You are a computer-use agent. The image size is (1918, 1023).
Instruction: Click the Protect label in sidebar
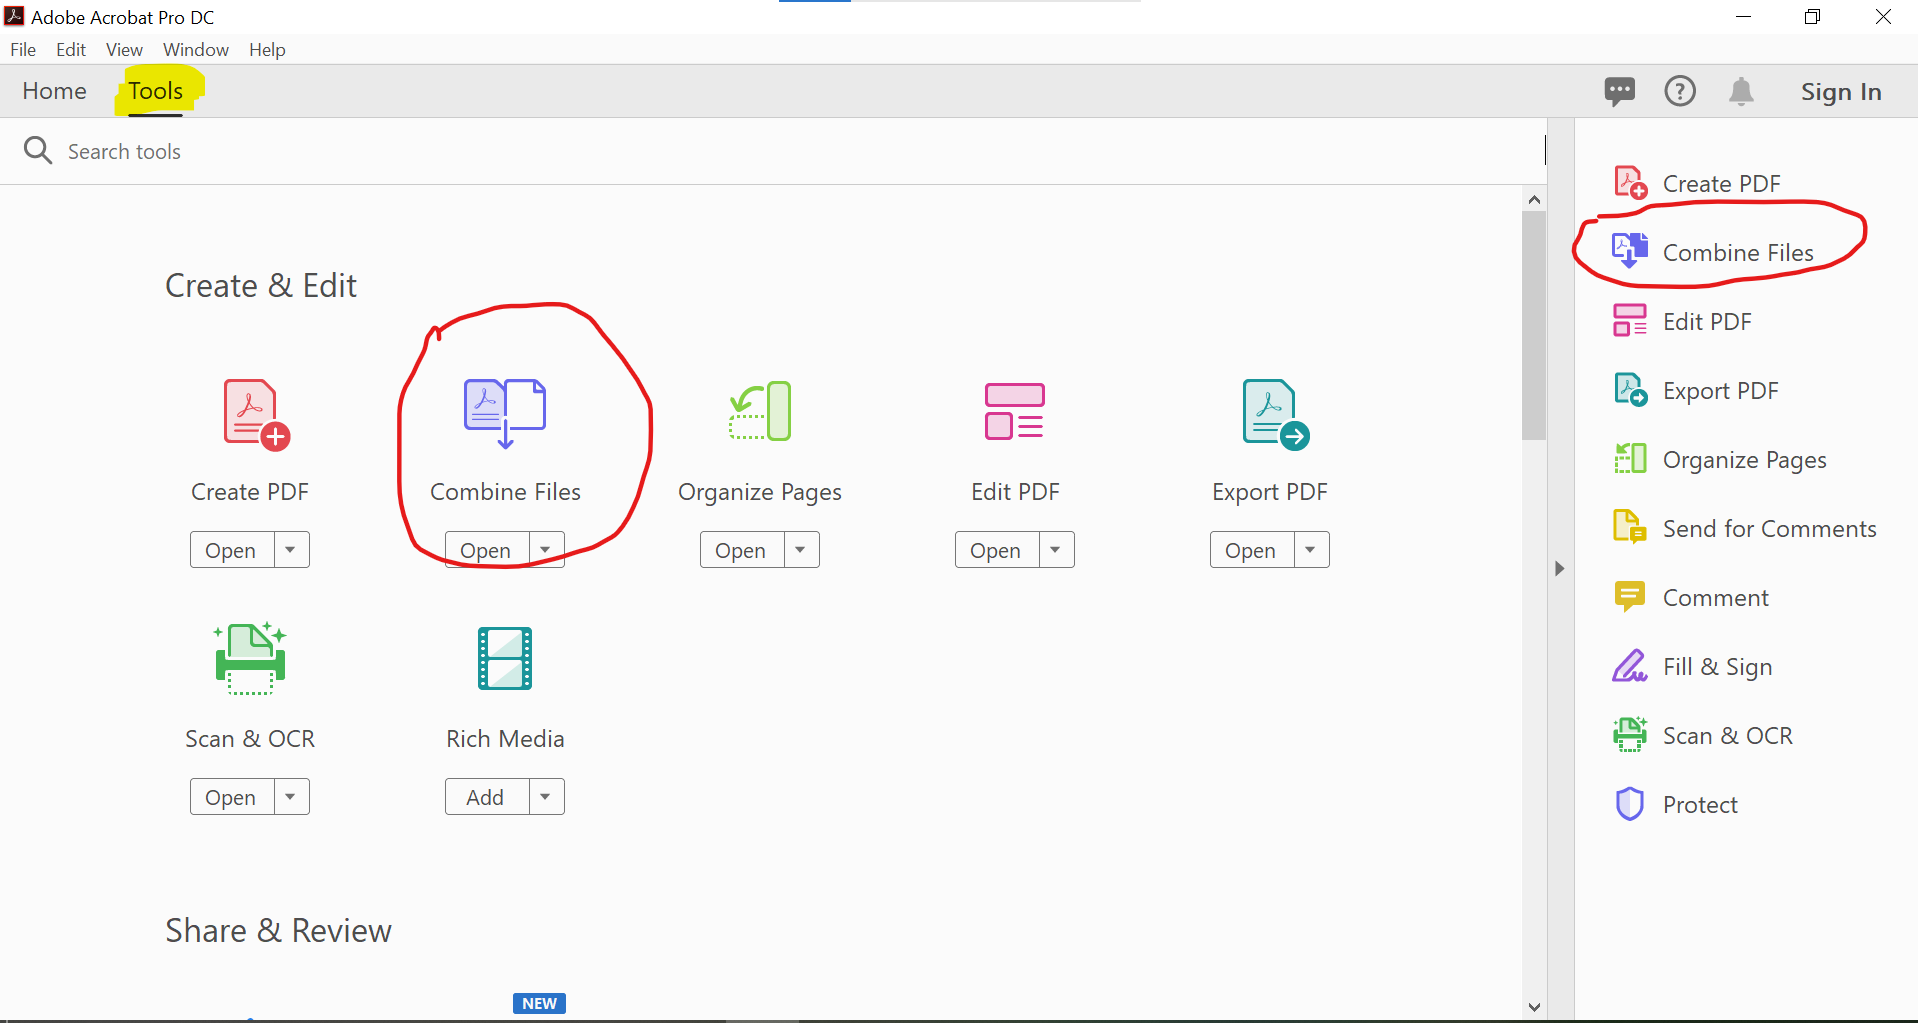coord(1700,804)
